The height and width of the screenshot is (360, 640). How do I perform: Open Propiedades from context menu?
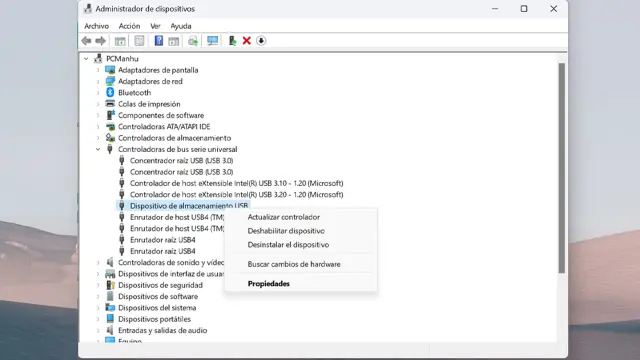[301, 284]
